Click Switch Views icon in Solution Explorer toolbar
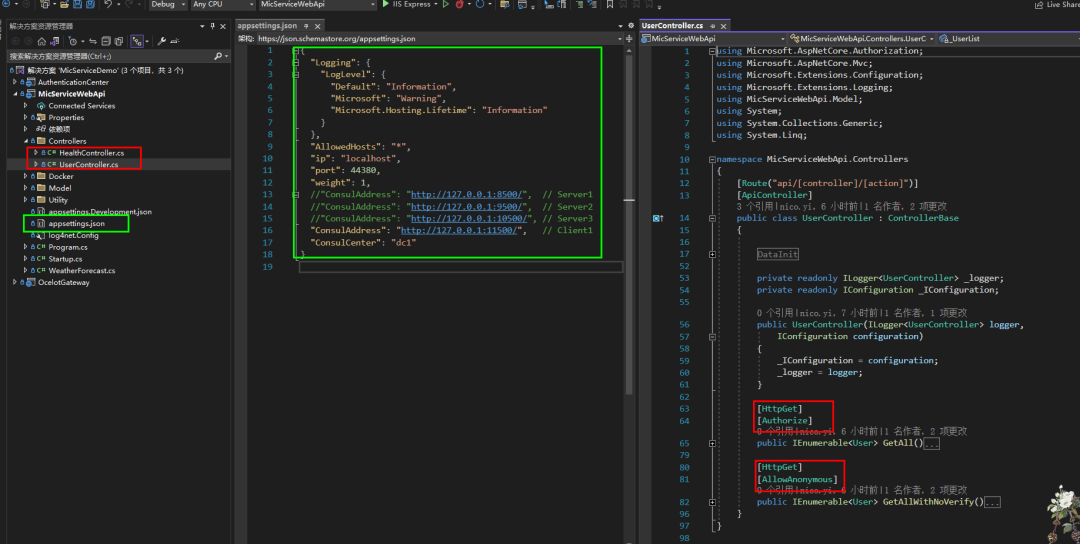This screenshot has width=1080, height=544. pyautogui.click(x=54, y=41)
